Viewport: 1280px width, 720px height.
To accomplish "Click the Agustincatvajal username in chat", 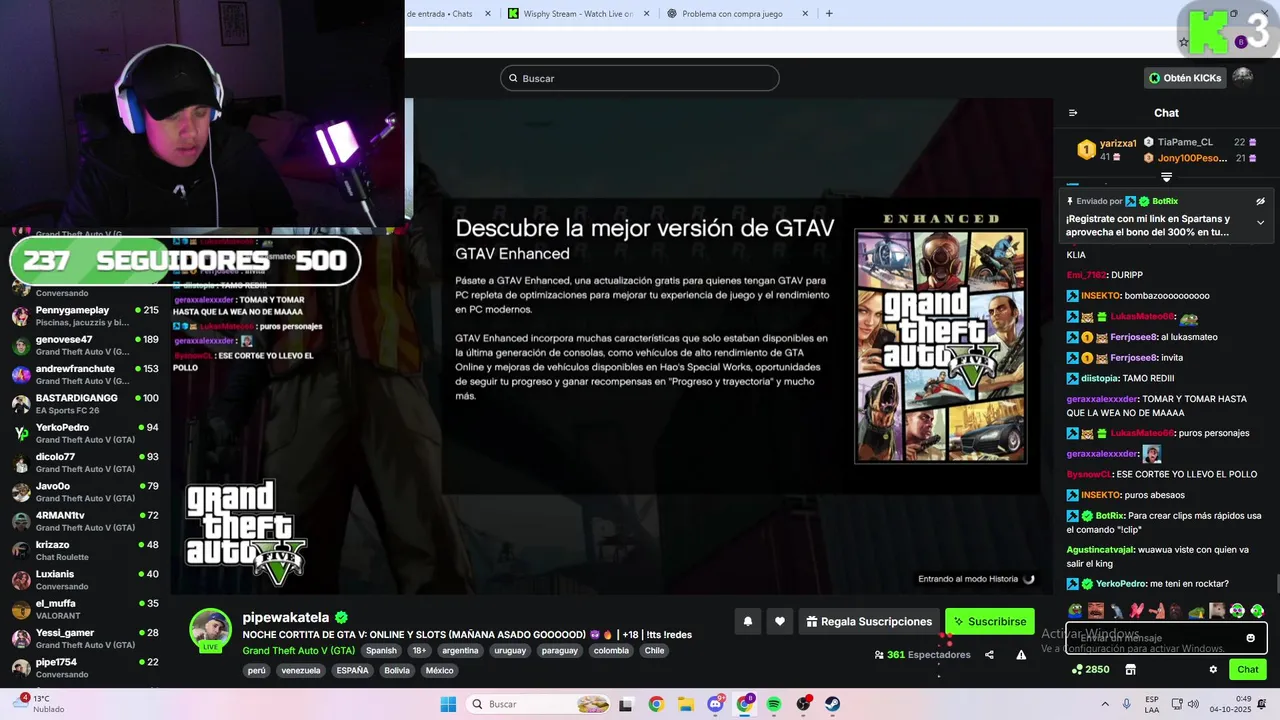I will tap(1100, 549).
